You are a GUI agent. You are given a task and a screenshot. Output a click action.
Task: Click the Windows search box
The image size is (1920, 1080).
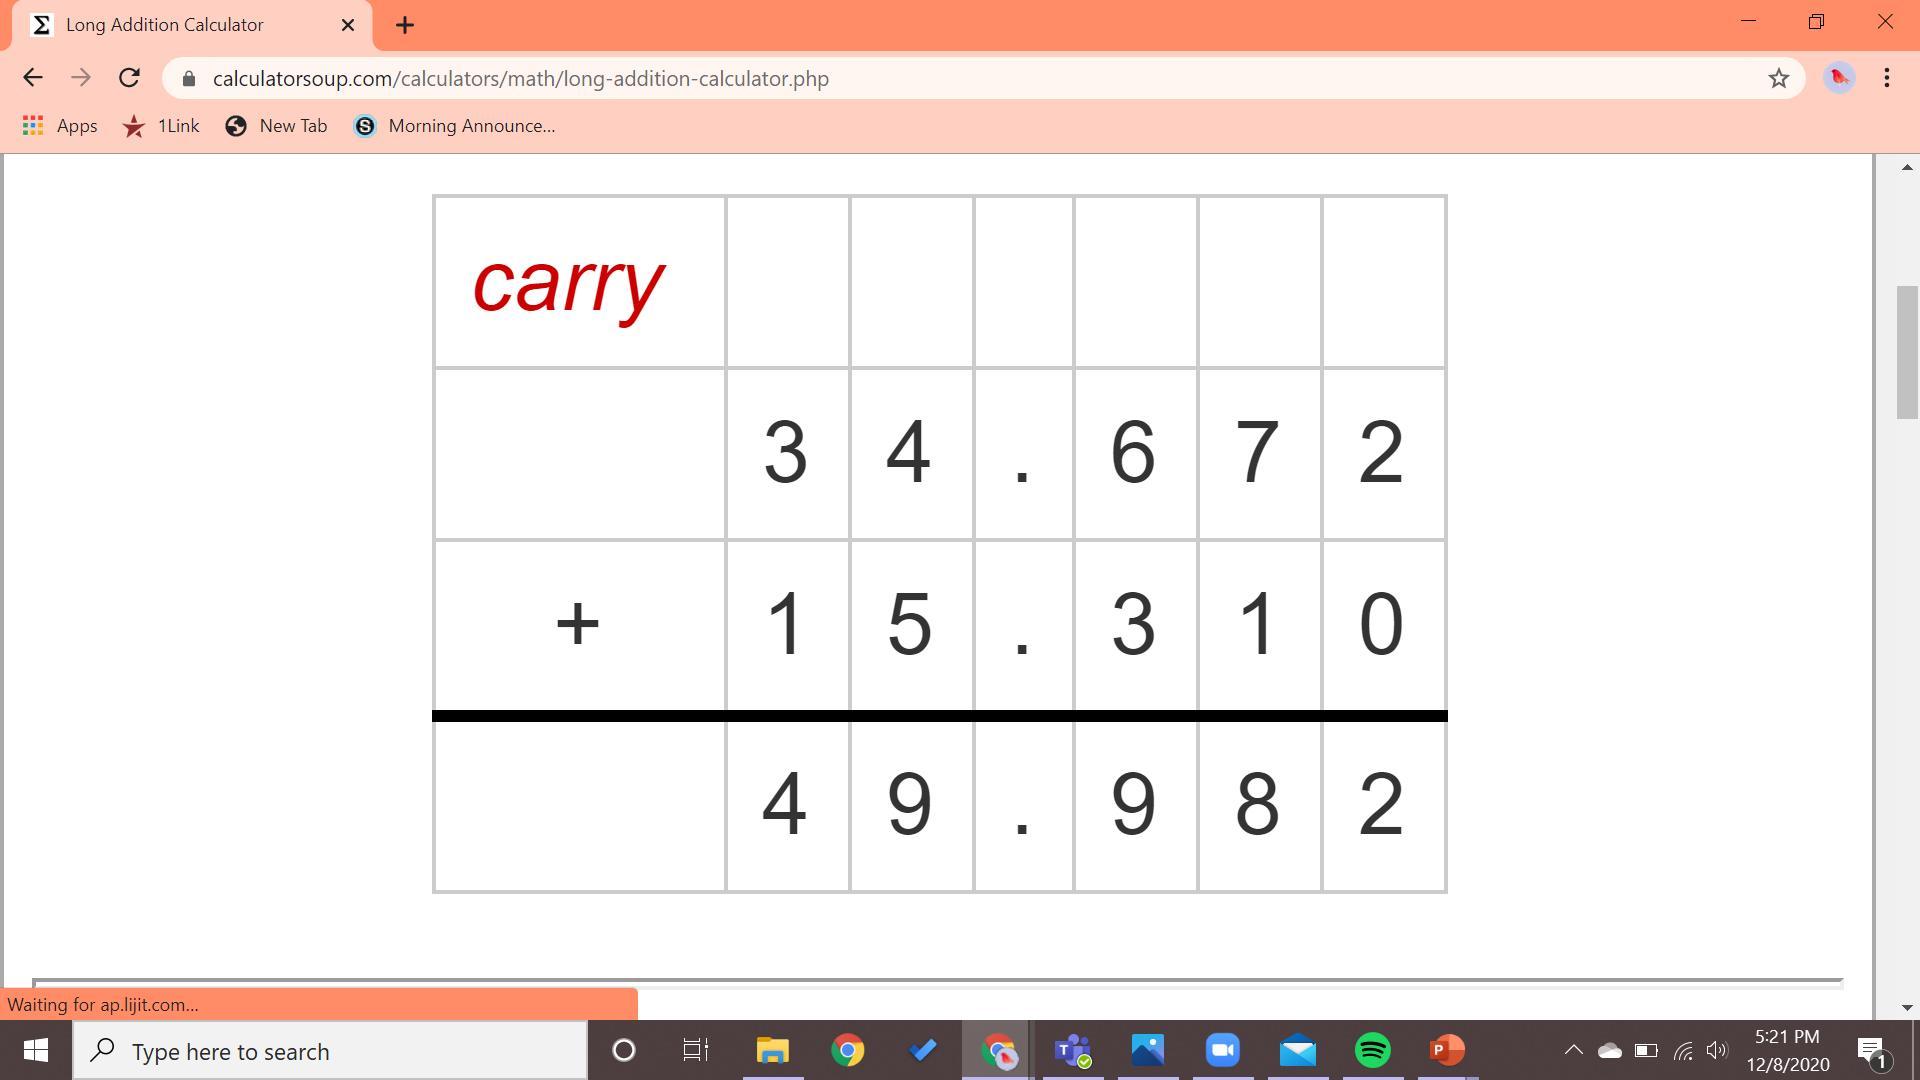[330, 1051]
